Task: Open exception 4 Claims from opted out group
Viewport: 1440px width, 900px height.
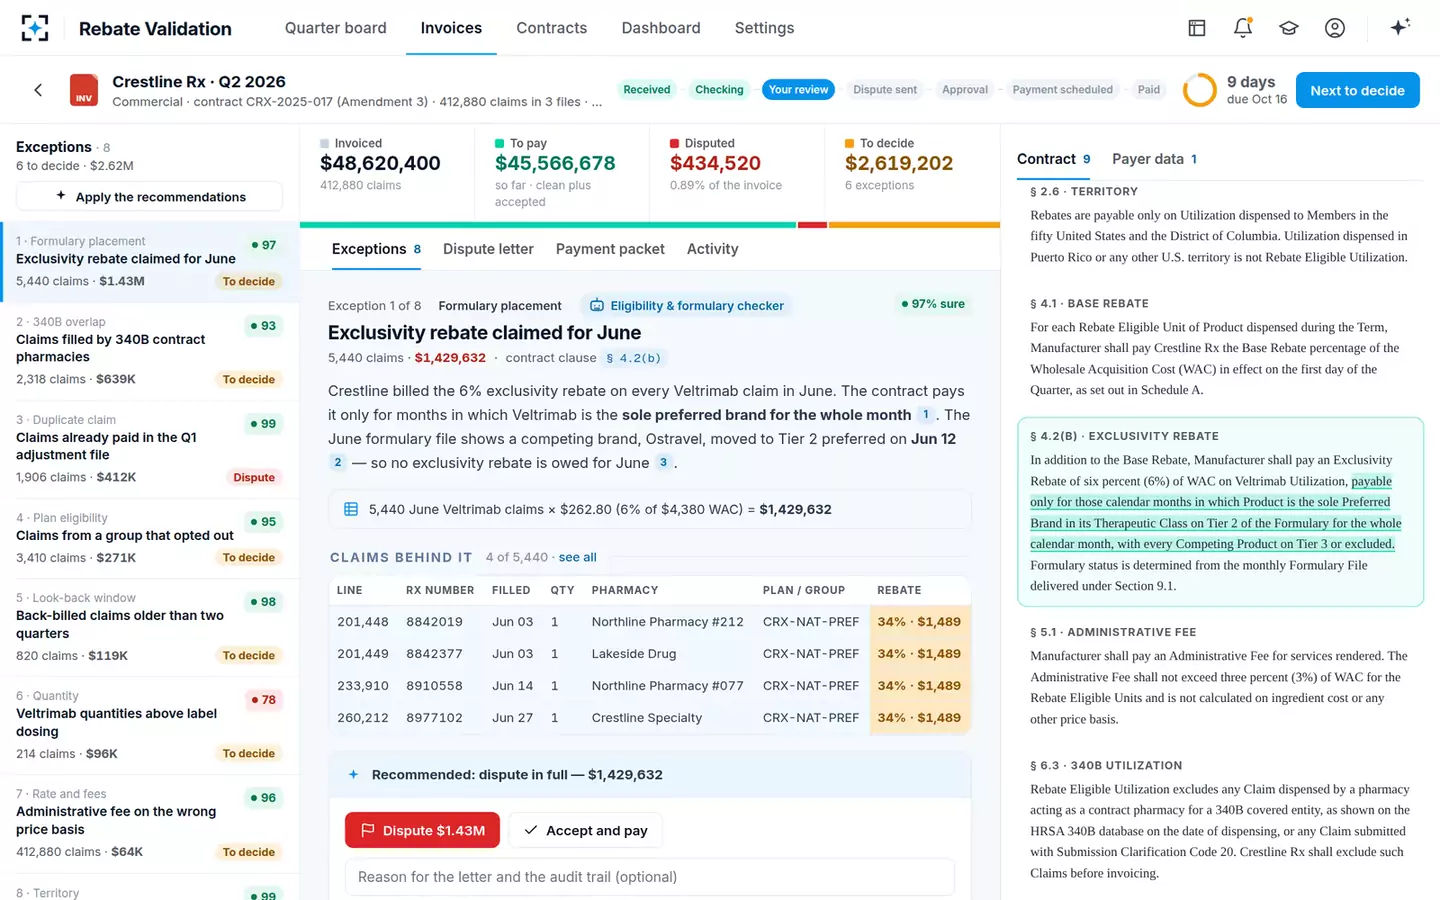Action: point(150,538)
